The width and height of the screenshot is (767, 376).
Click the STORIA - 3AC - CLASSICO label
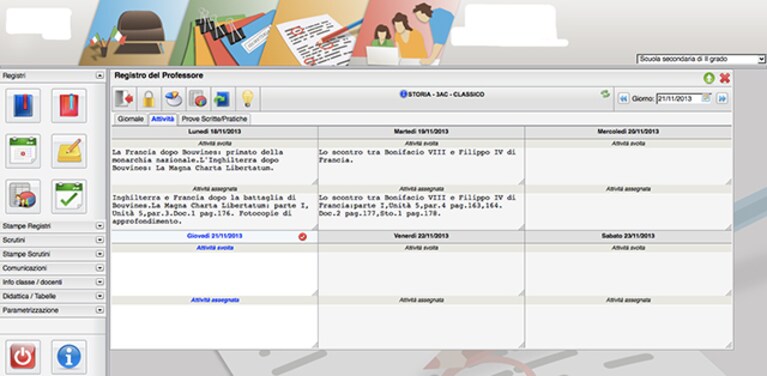[446, 94]
